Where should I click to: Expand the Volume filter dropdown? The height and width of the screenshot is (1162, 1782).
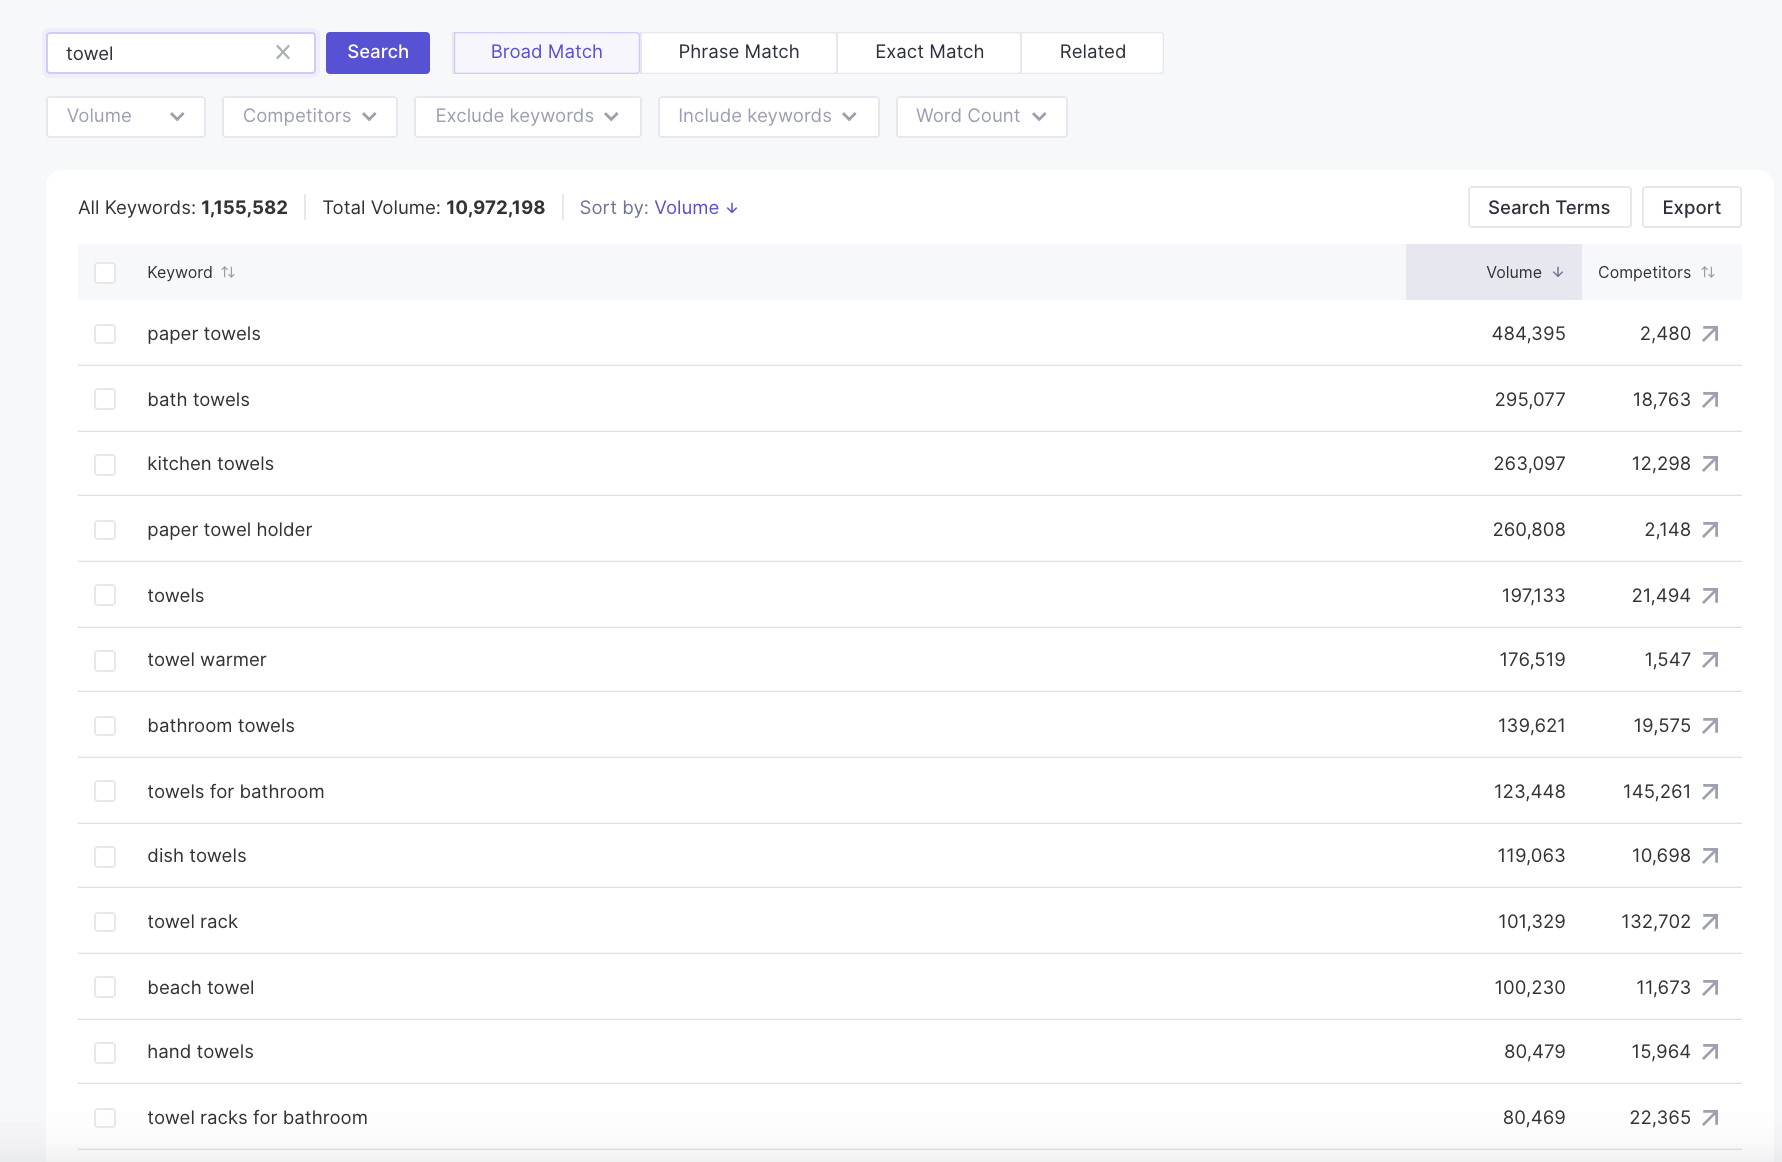click(126, 117)
